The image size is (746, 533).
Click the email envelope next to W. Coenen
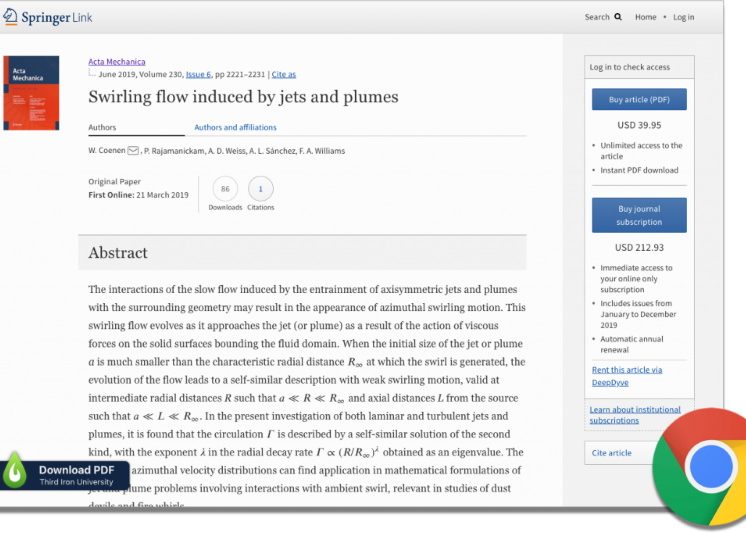pyautogui.click(x=133, y=151)
